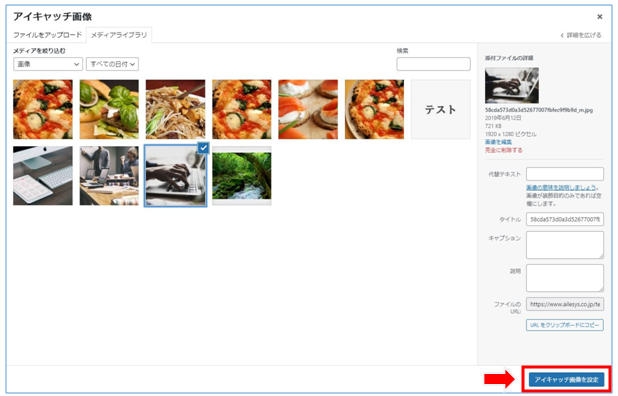Open the 画像 media type filter dropdown

point(48,64)
